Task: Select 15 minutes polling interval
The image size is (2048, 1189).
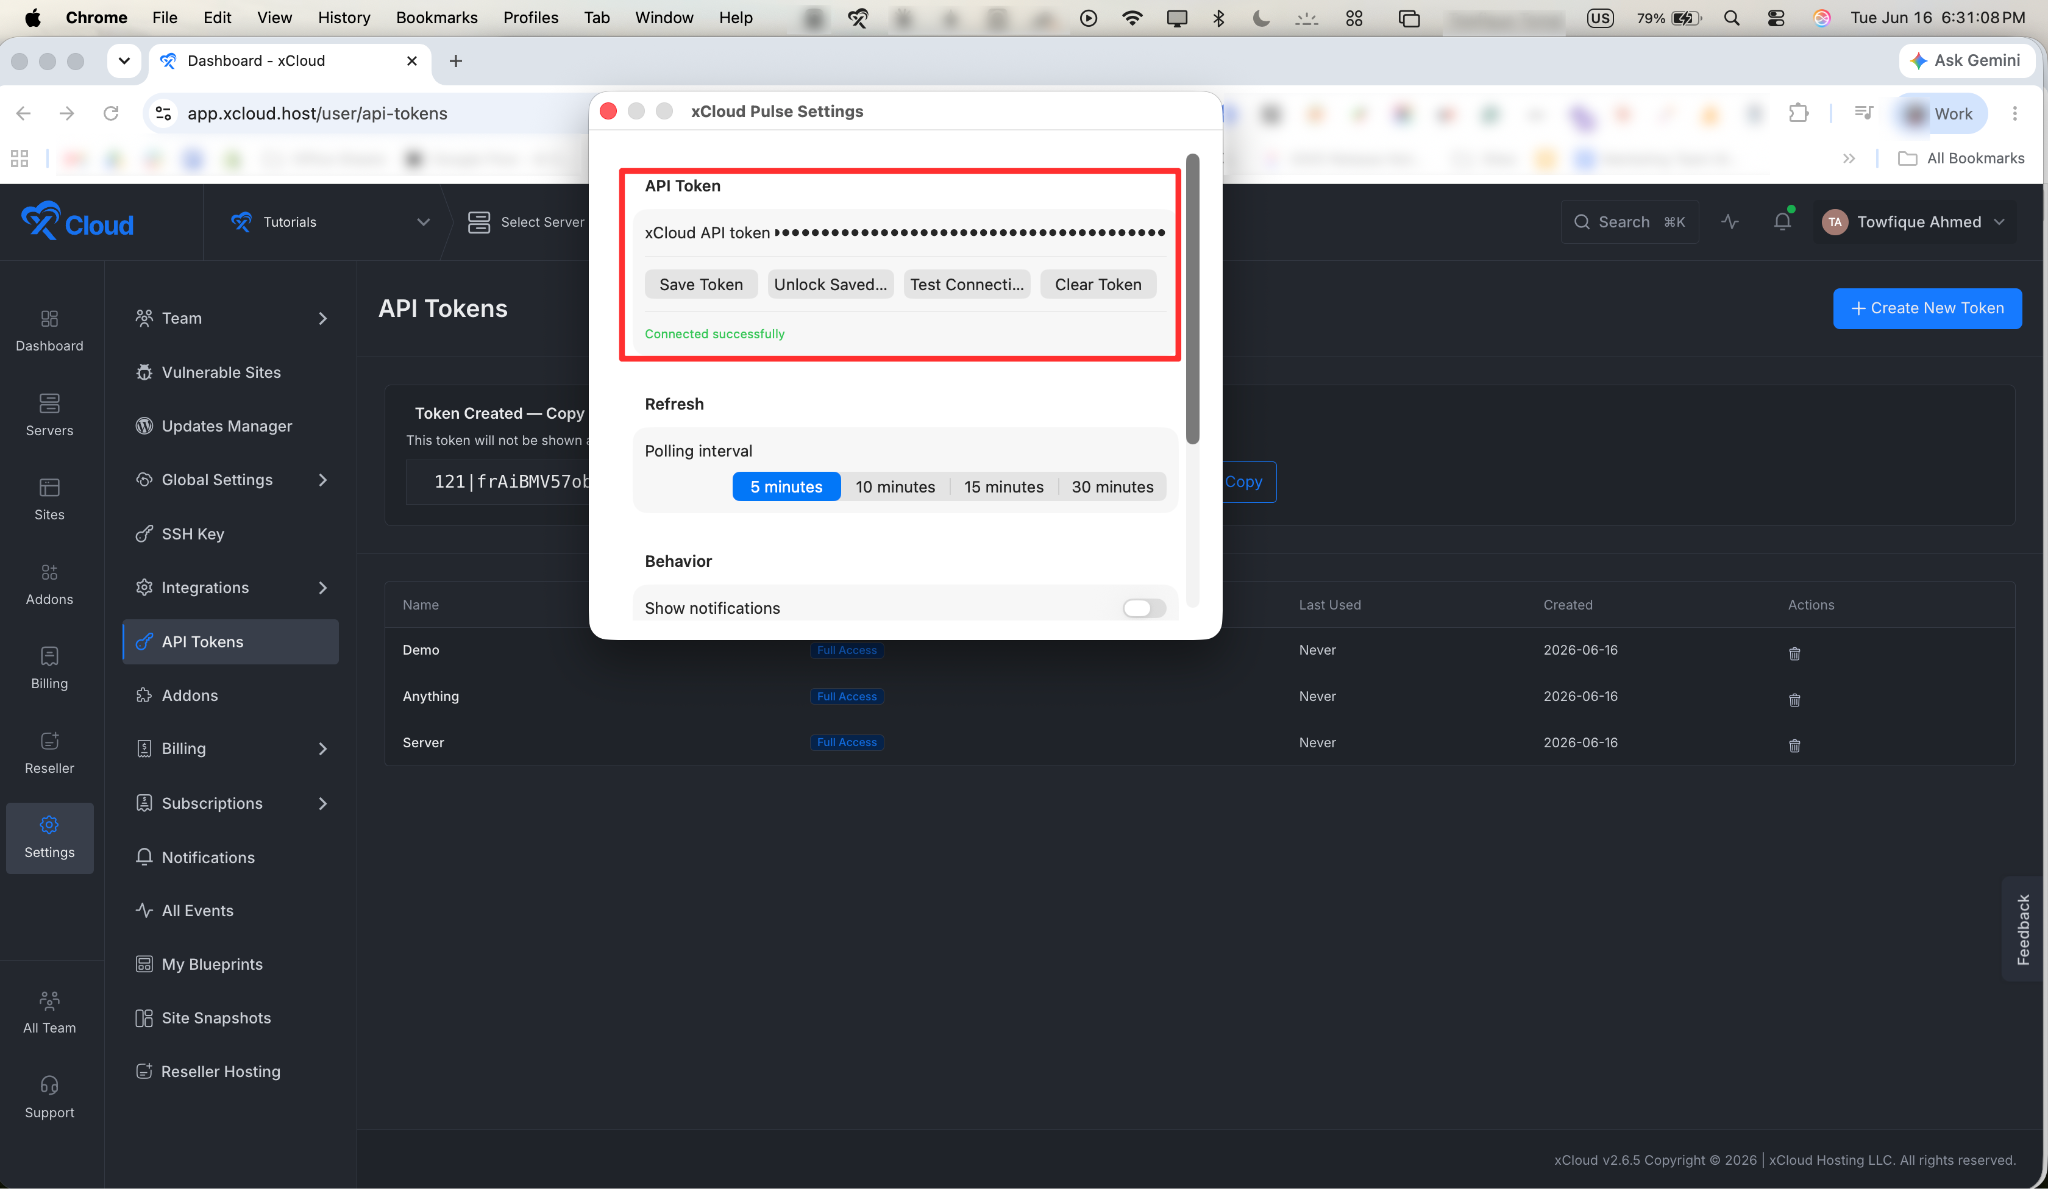Action: tap(1004, 486)
